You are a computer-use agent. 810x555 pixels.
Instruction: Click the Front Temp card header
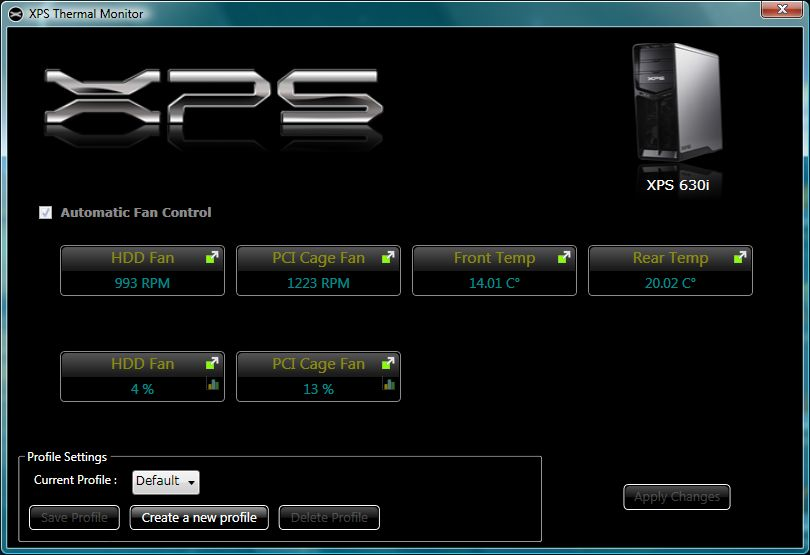pos(494,258)
